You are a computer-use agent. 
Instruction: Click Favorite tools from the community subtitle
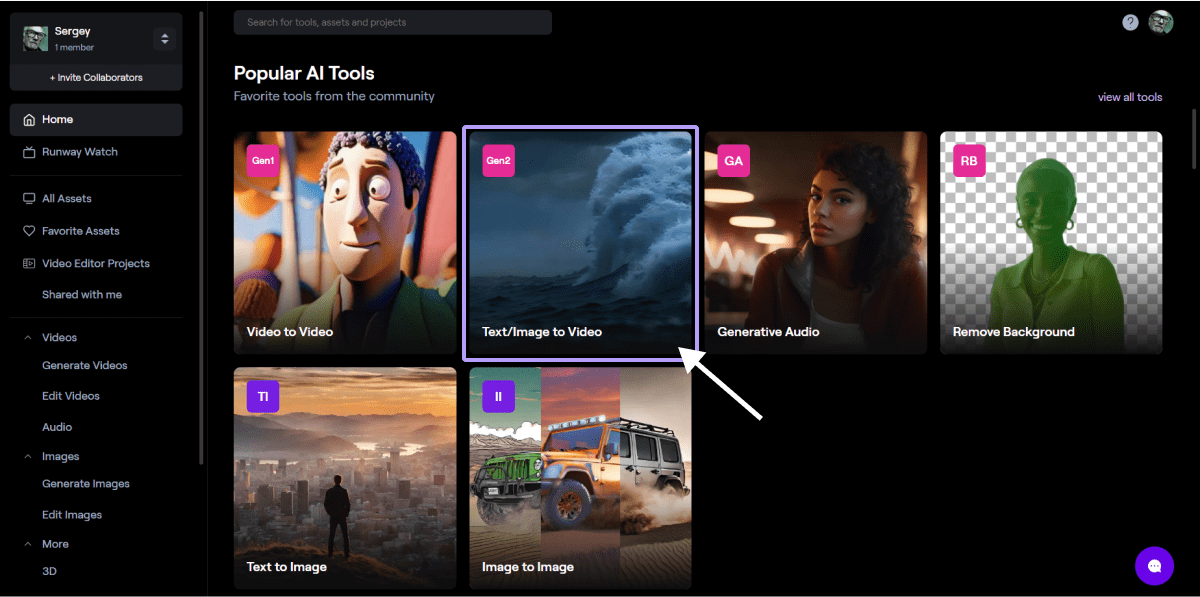coord(334,96)
